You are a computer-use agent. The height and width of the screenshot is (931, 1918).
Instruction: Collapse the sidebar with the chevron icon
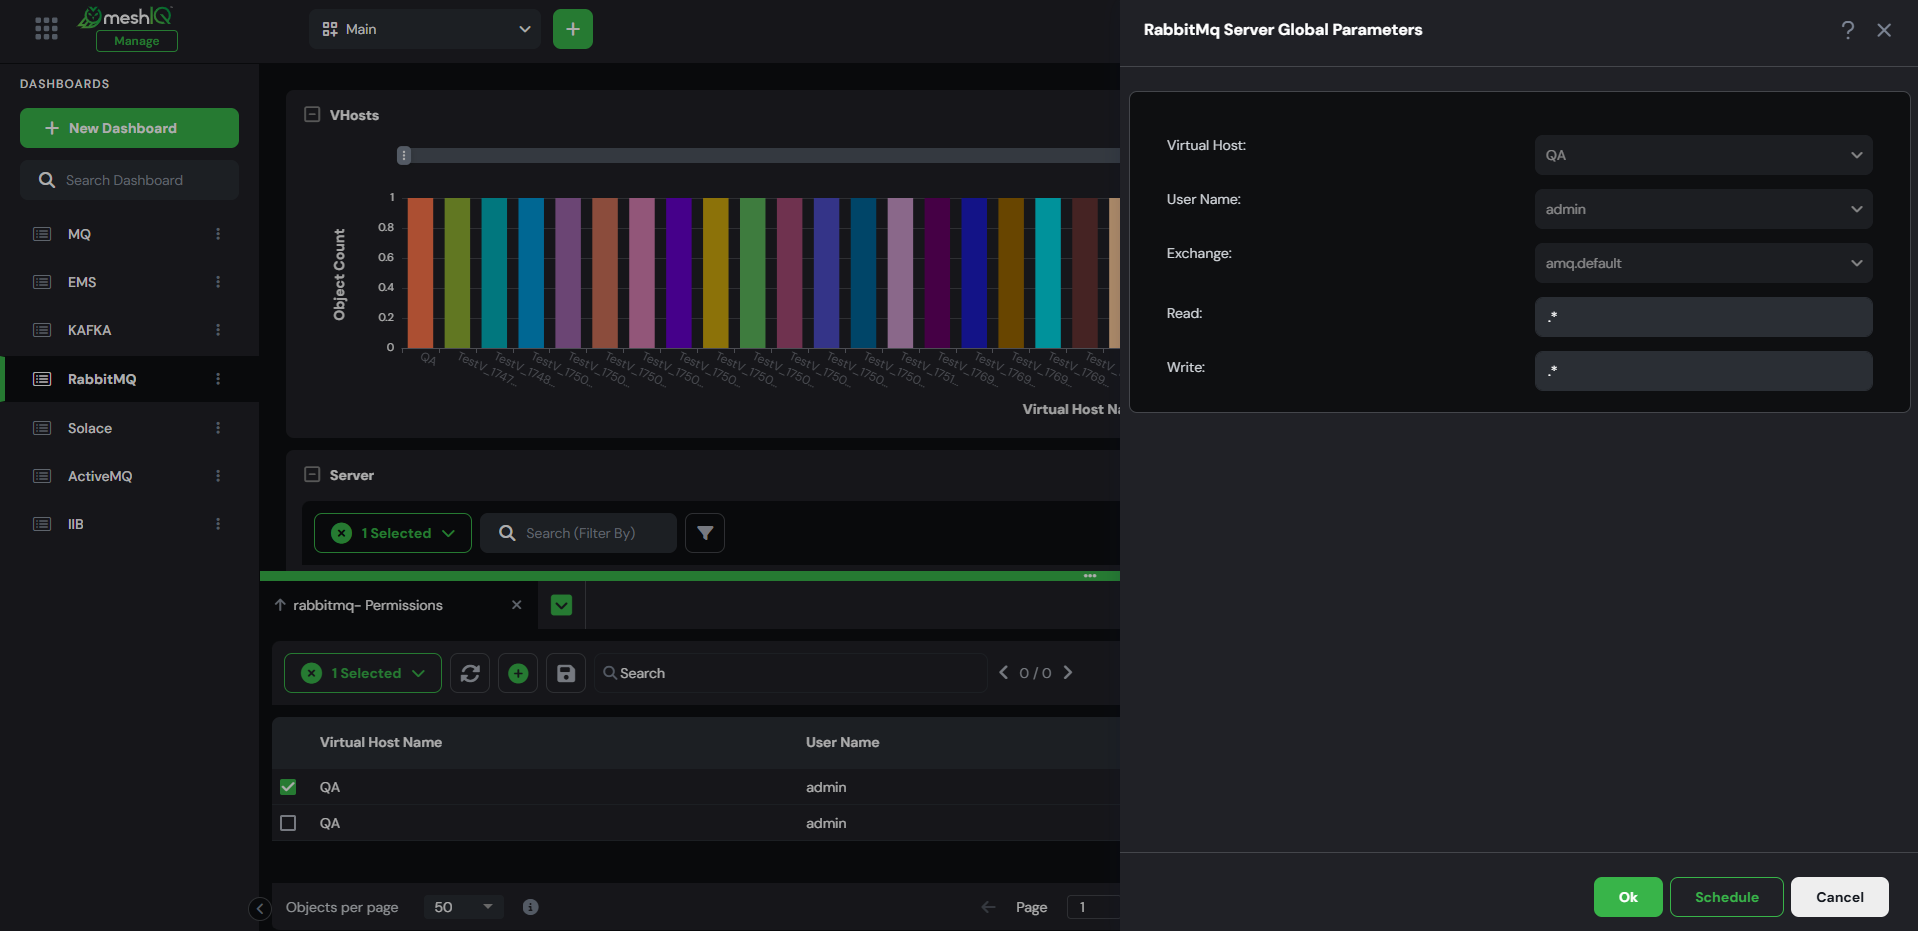(x=260, y=908)
